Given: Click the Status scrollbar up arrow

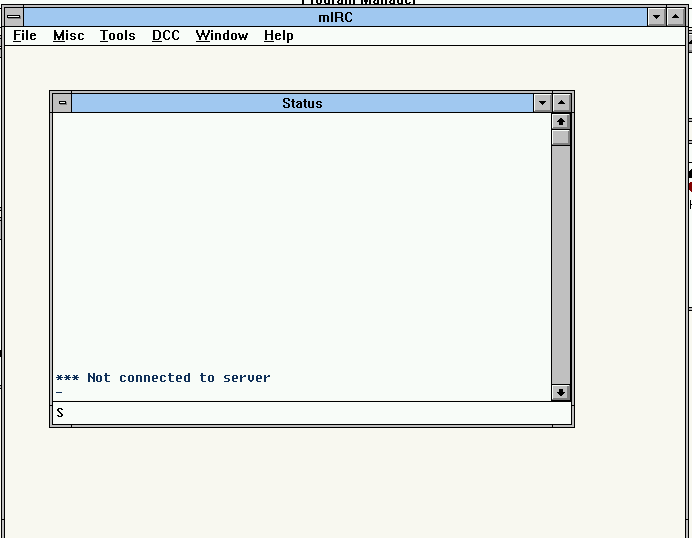Looking at the screenshot, I should tap(561, 121).
